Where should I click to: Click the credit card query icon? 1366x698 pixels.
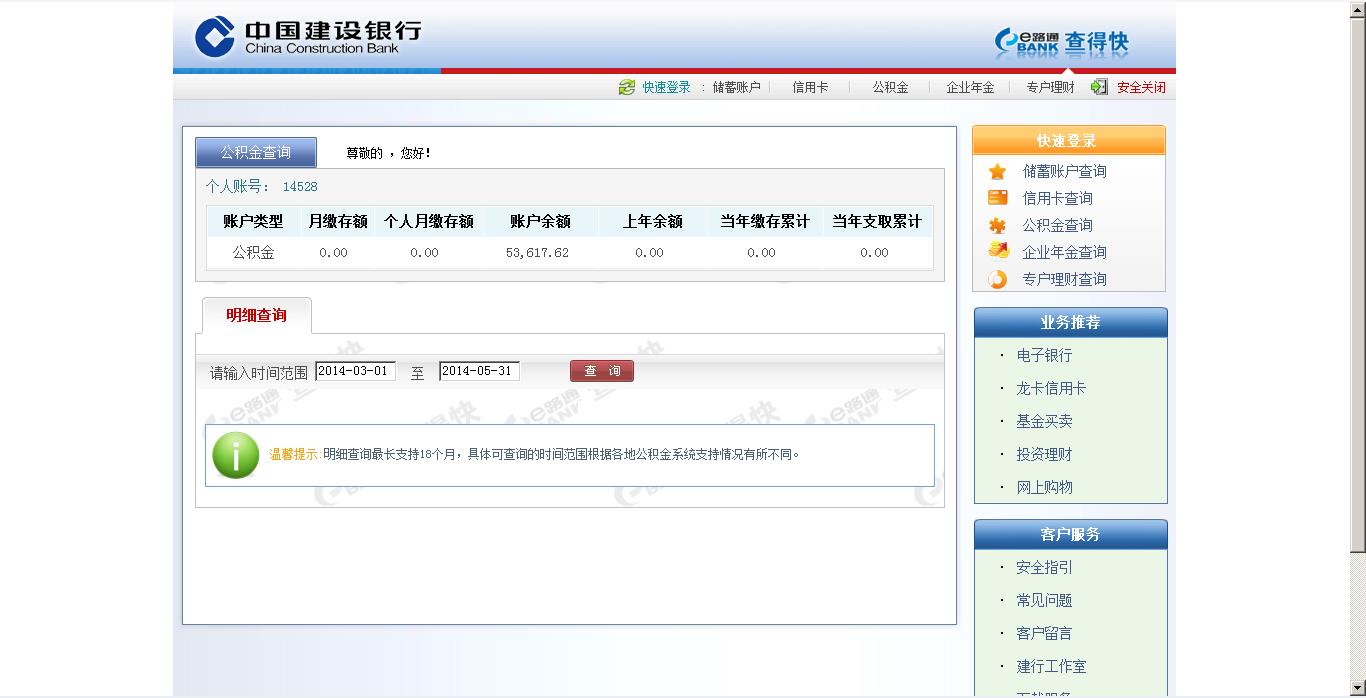pos(997,198)
